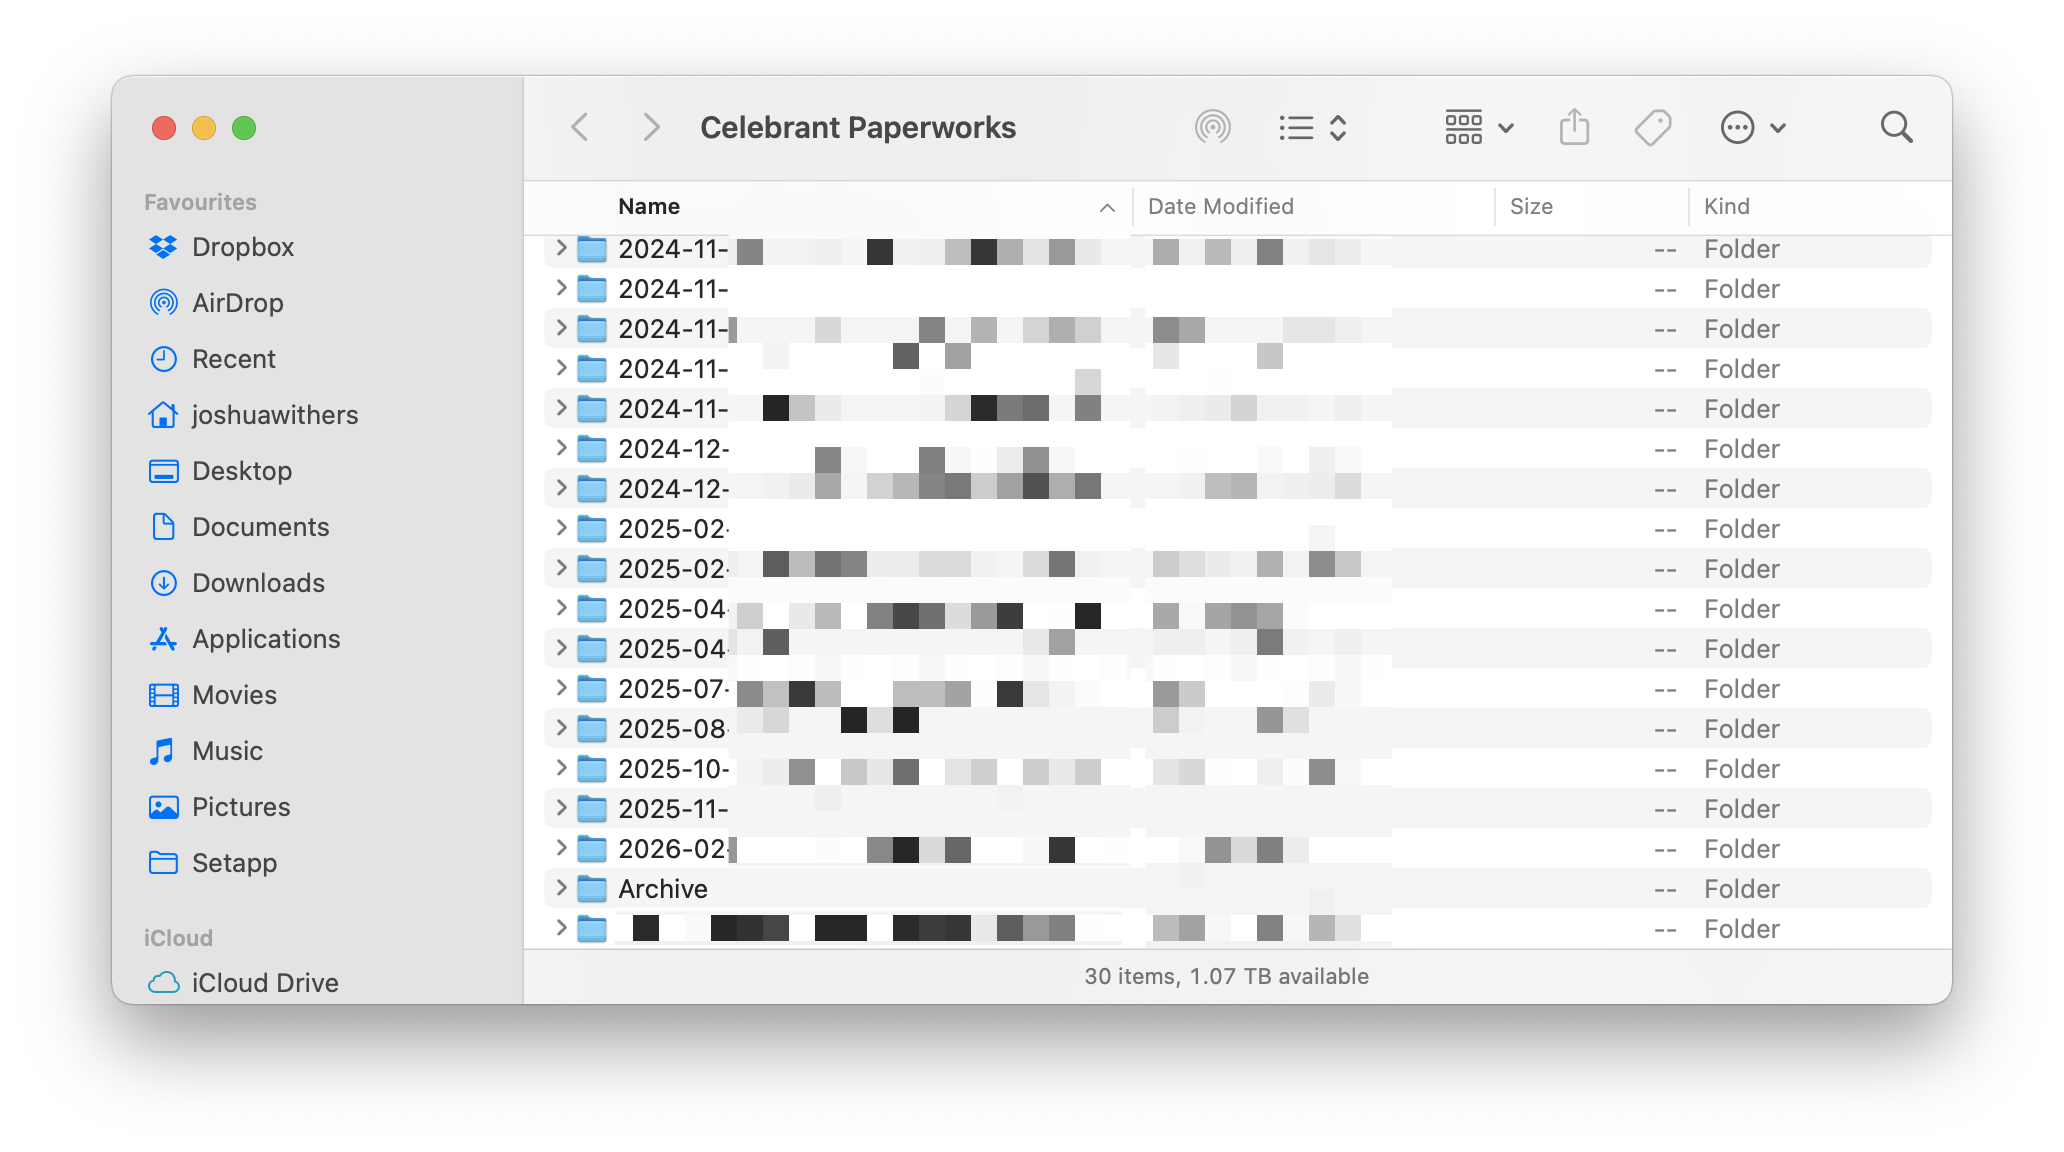2064x1152 pixels.
Task: Open Applications in the sidebar
Action: pyautogui.click(x=266, y=639)
